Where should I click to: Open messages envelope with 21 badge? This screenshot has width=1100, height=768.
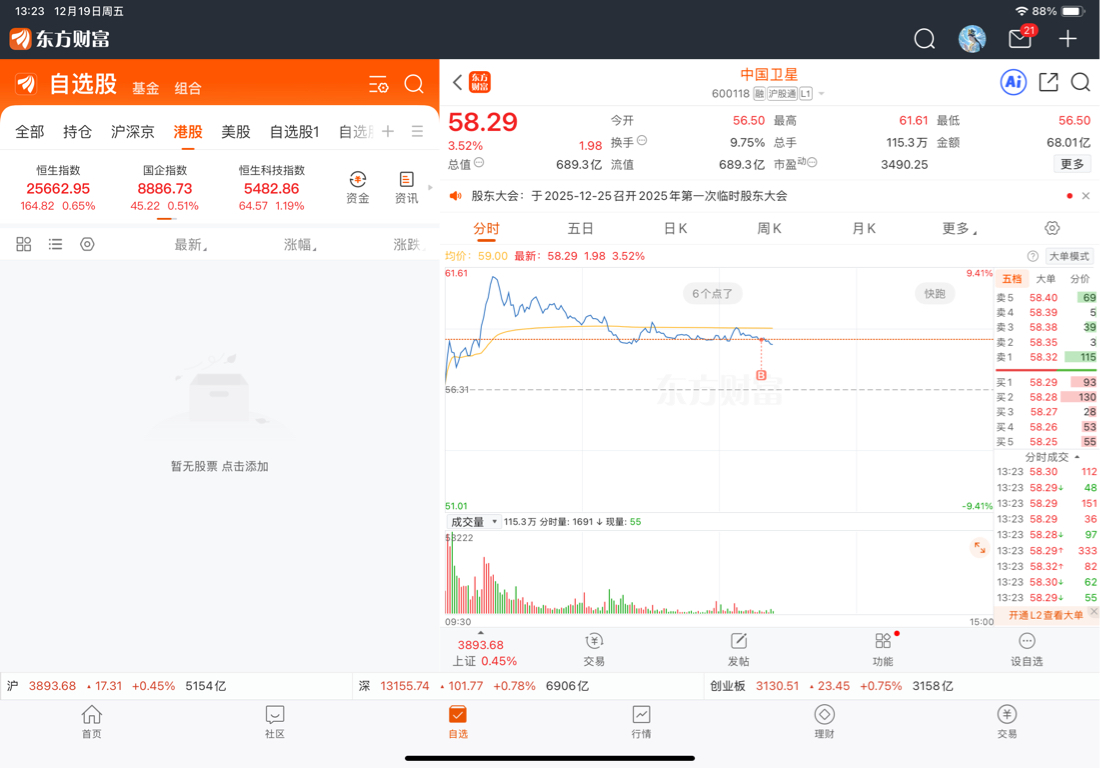1021,38
